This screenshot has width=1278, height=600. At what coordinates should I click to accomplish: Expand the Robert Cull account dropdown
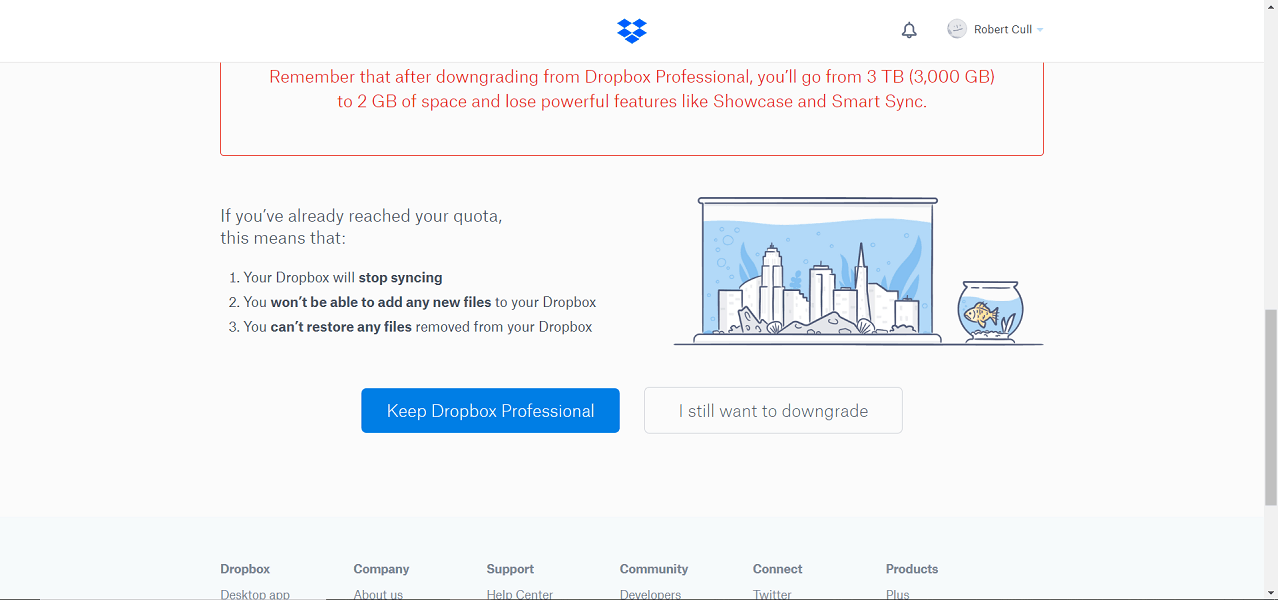click(1039, 29)
